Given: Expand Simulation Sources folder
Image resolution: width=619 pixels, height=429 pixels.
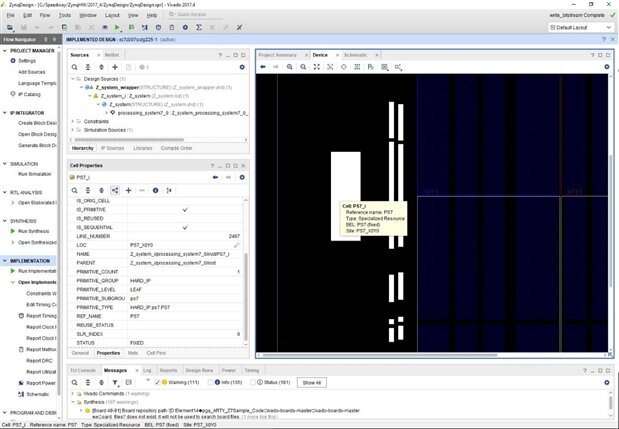Looking at the screenshot, I should [73, 130].
